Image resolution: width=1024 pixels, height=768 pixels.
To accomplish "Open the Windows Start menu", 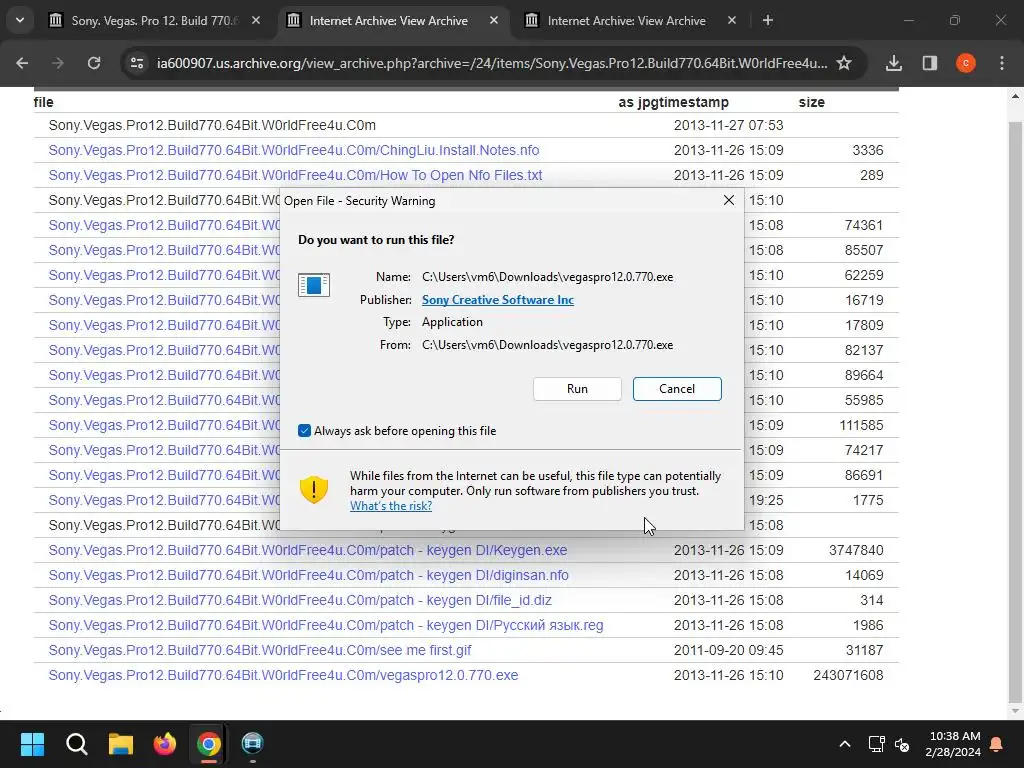I will pyautogui.click(x=32, y=744).
